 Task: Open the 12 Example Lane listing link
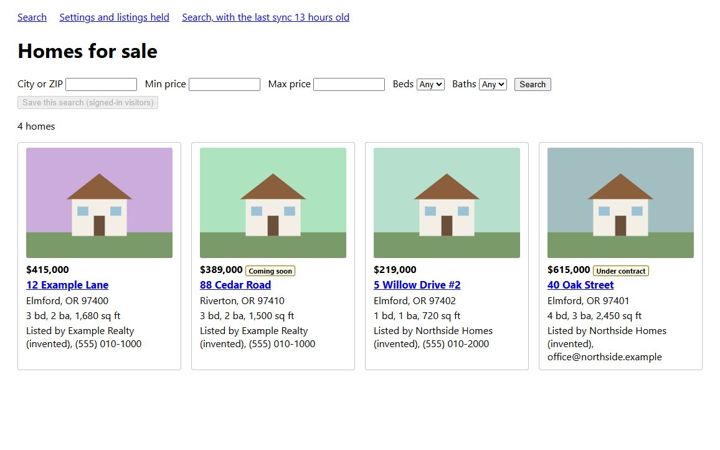[68, 285]
